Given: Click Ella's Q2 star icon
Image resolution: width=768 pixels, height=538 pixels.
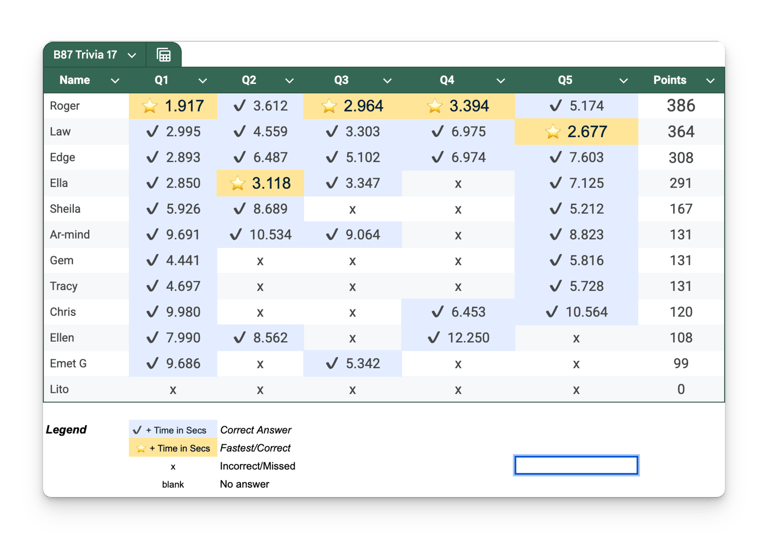Looking at the screenshot, I should [x=238, y=183].
